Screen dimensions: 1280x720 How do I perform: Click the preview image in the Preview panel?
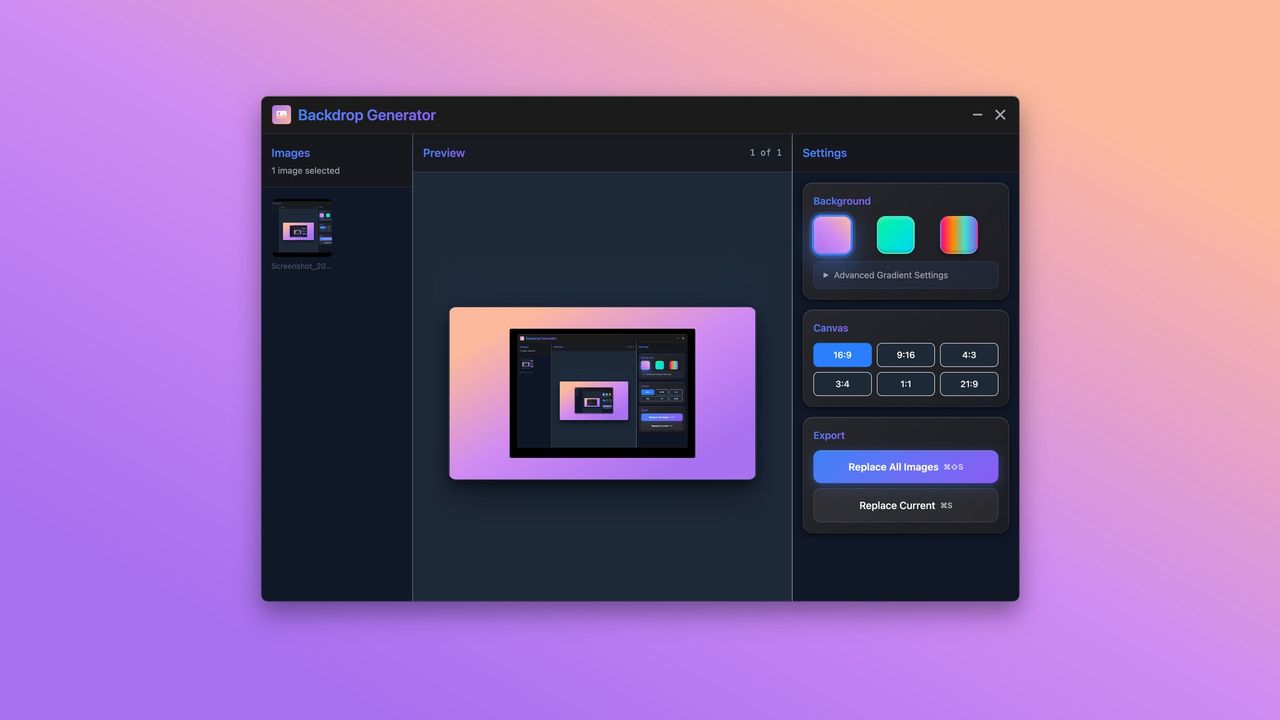tap(602, 393)
